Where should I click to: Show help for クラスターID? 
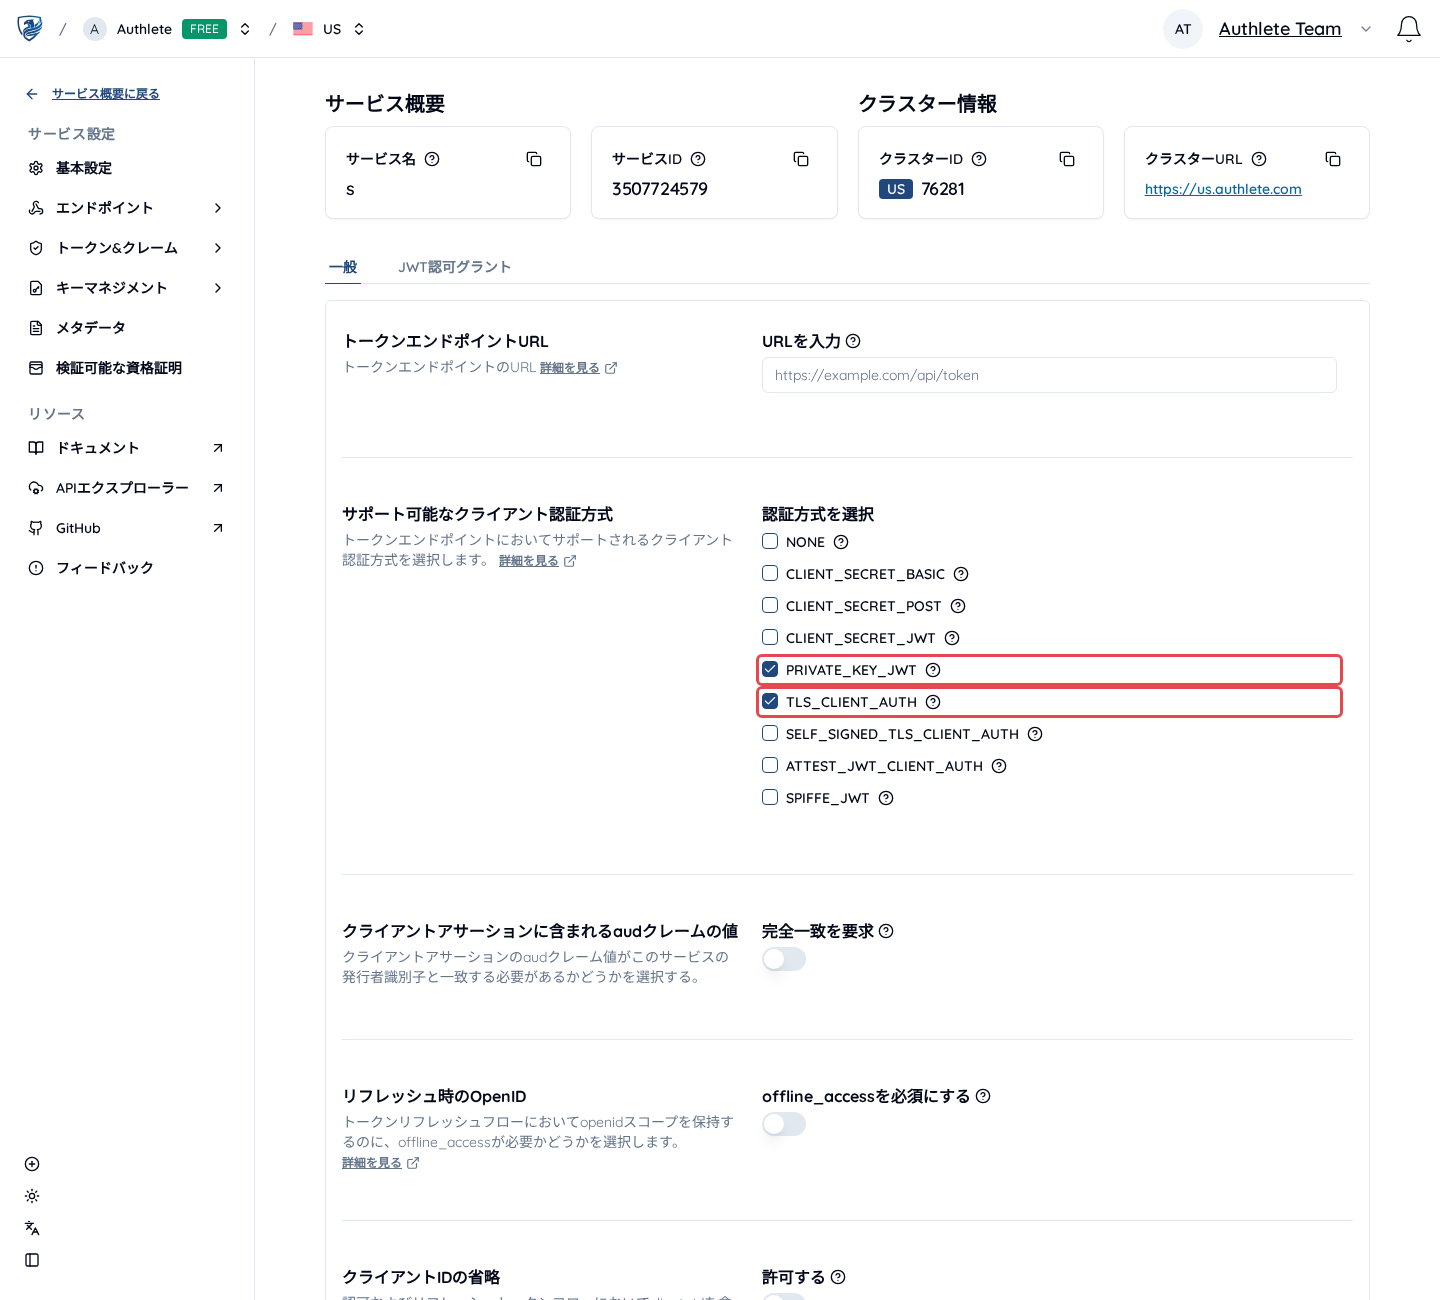[x=979, y=159]
